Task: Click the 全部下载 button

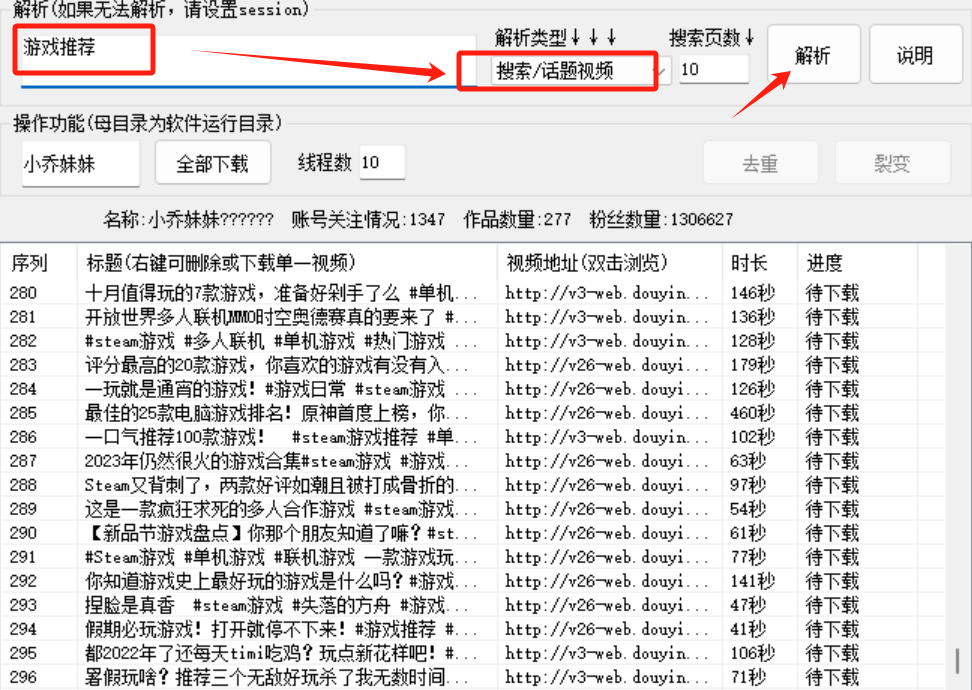Action: [213, 163]
